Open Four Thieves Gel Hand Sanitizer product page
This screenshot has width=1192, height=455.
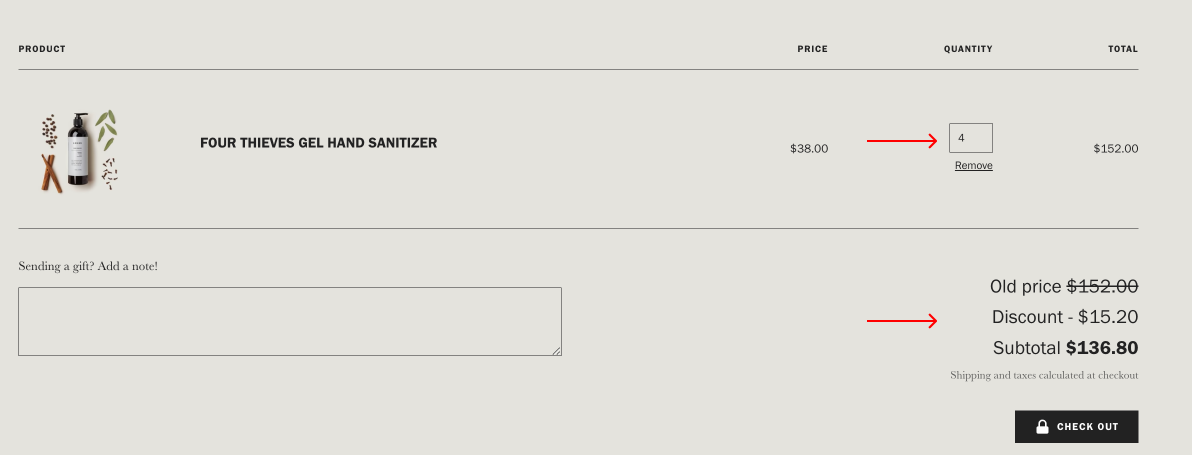(x=319, y=143)
